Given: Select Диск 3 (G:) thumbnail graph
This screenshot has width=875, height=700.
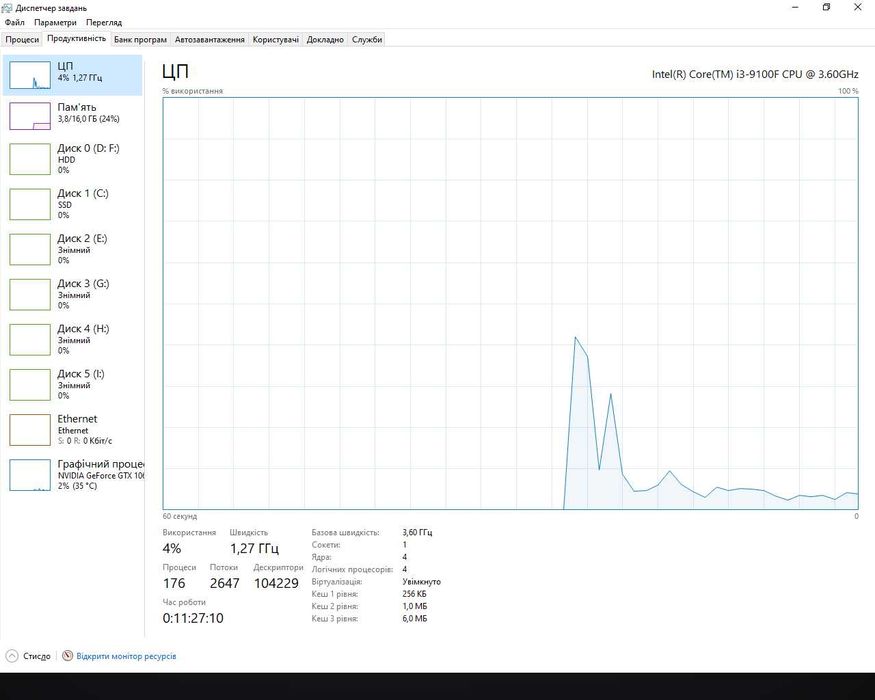Looking at the screenshot, I should tap(30, 294).
